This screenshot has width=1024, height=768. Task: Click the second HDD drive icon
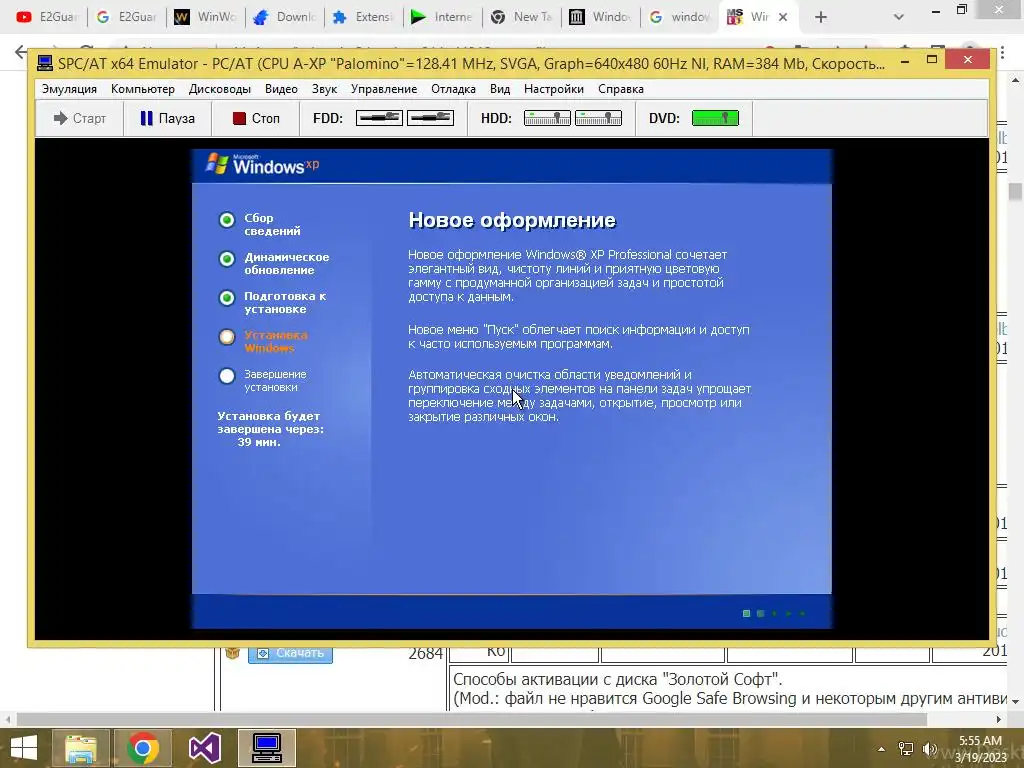coord(598,118)
